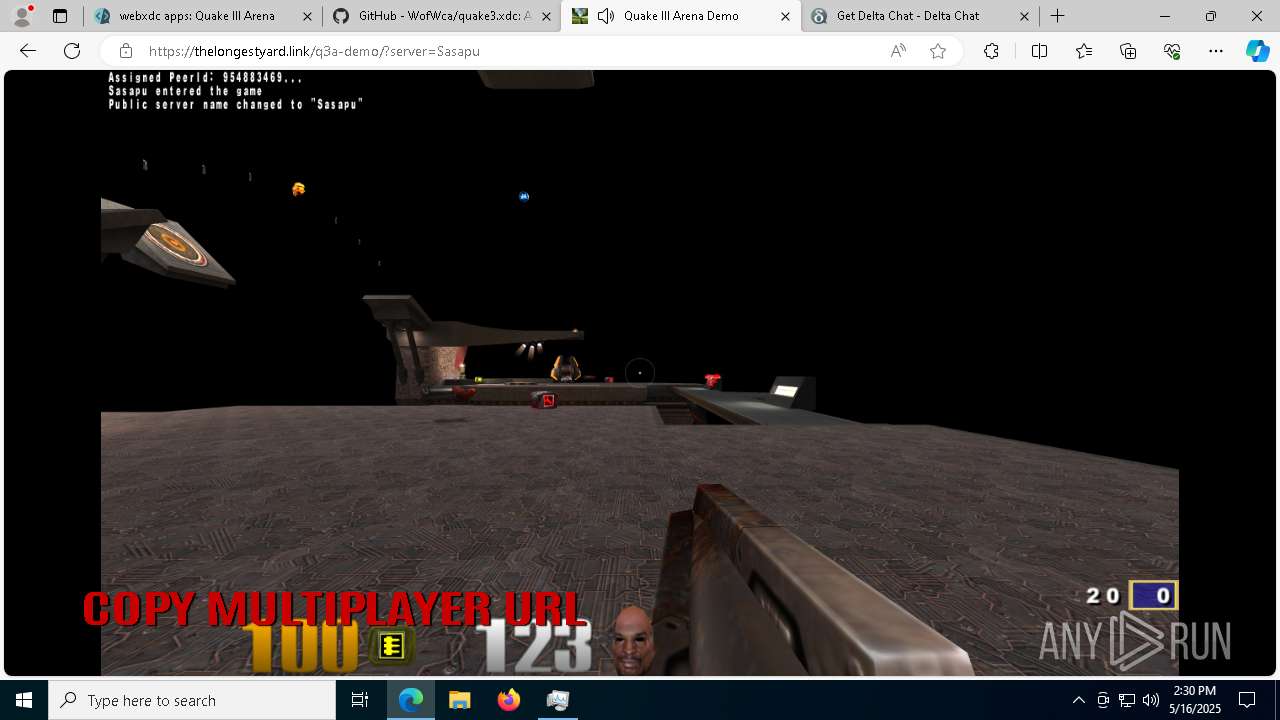Click the fraglimit number 20
The height and width of the screenshot is (720, 1280).
click(1103, 596)
